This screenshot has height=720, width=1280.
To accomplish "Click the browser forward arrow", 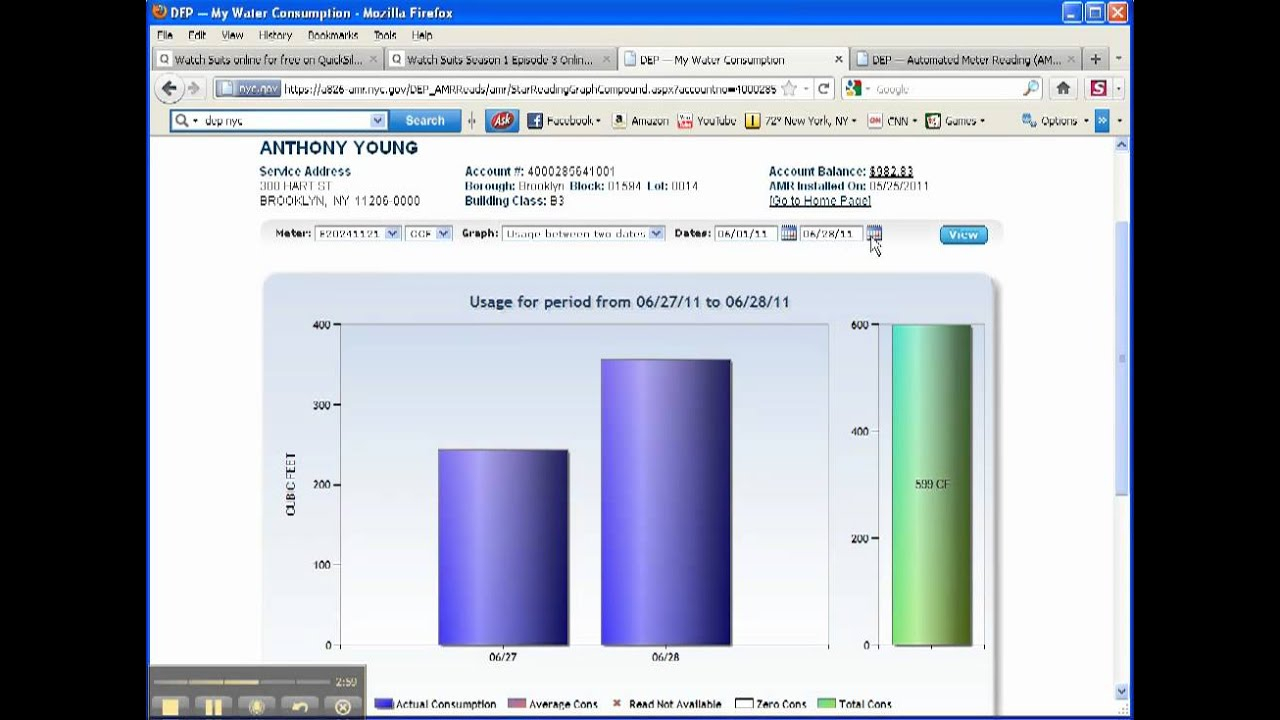I will [194, 89].
